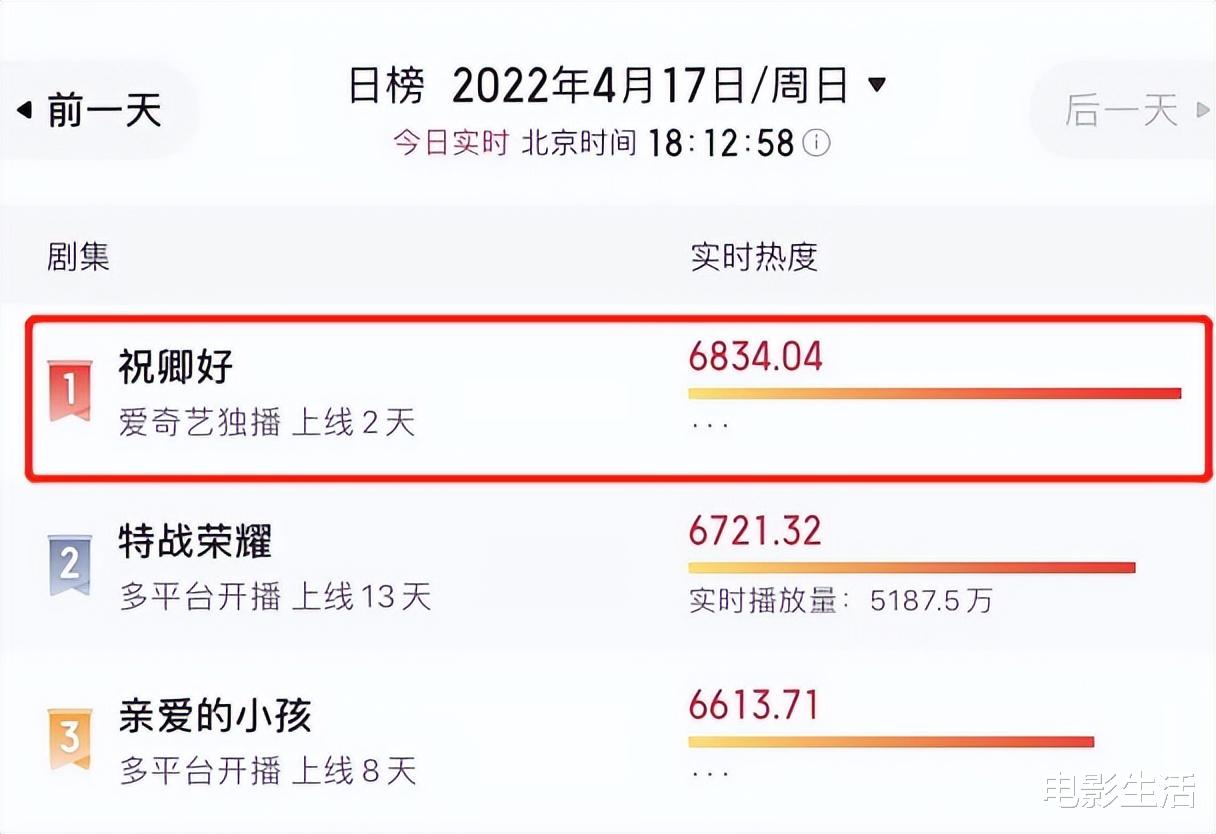Screen dimensions: 1216x834
Task: Click the silver rank 2 ribbon badge
Action: (70, 565)
